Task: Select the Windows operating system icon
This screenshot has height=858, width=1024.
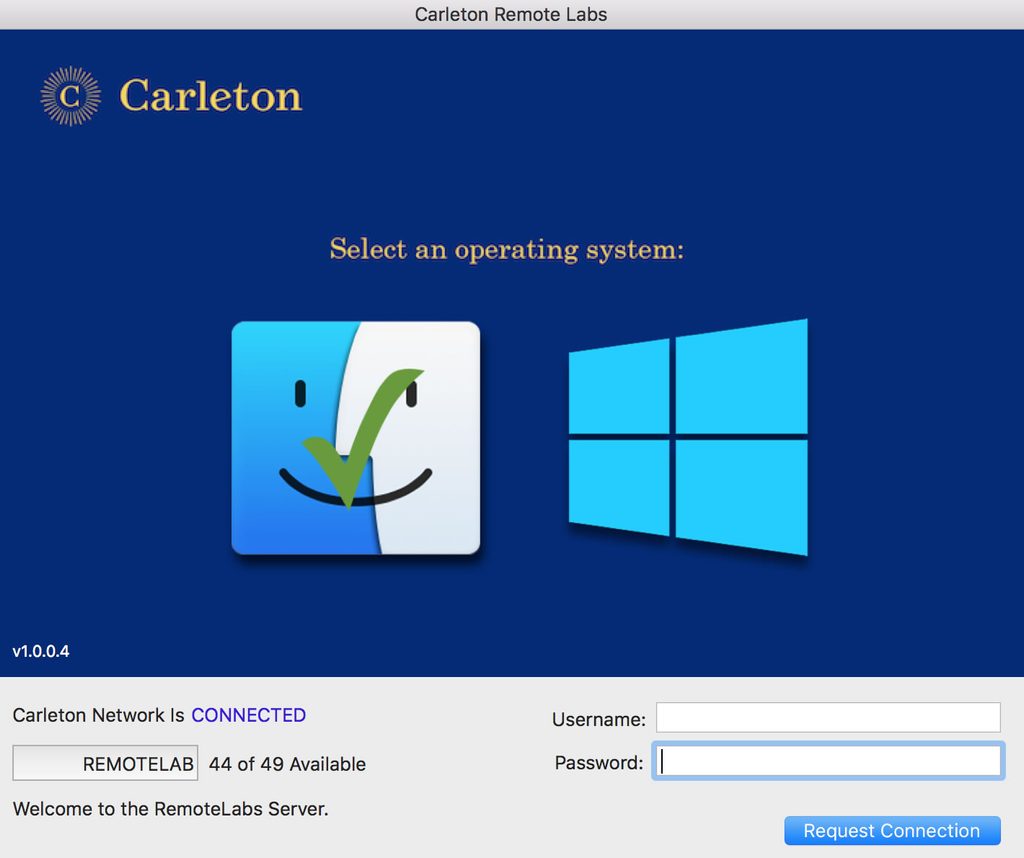Action: [688, 437]
